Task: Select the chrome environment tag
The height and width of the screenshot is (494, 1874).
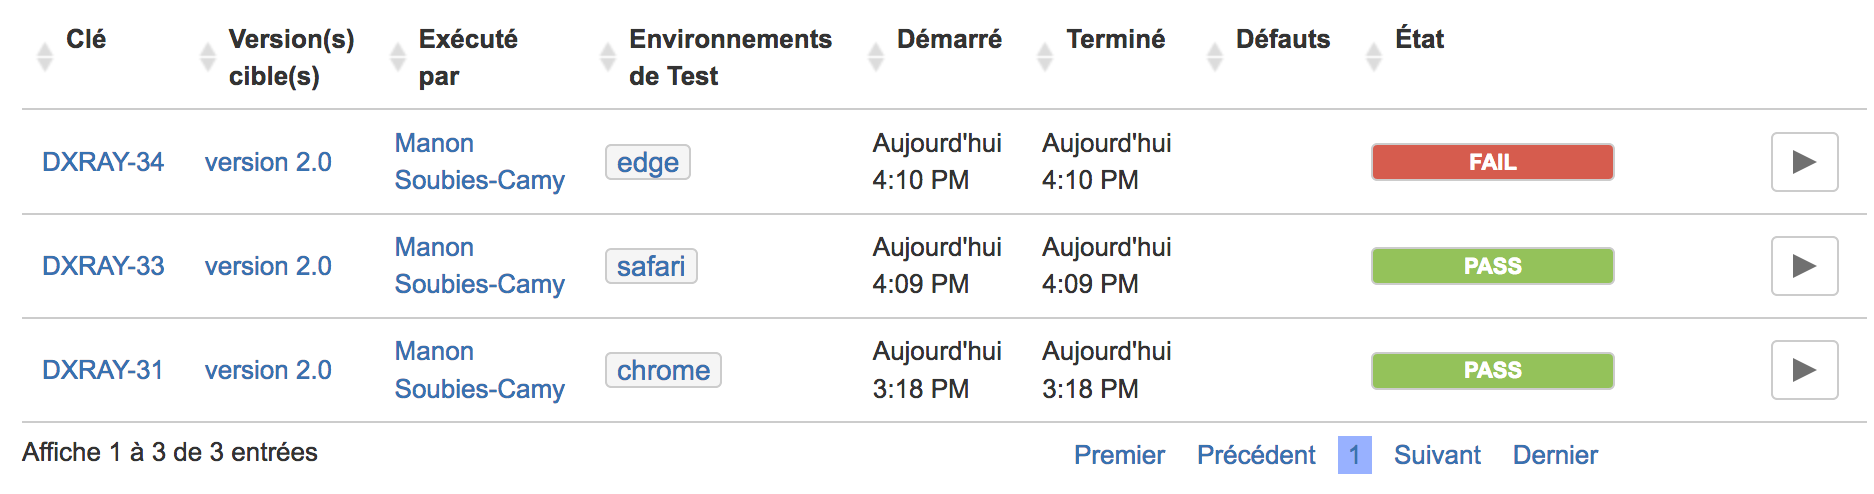Action: (663, 370)
